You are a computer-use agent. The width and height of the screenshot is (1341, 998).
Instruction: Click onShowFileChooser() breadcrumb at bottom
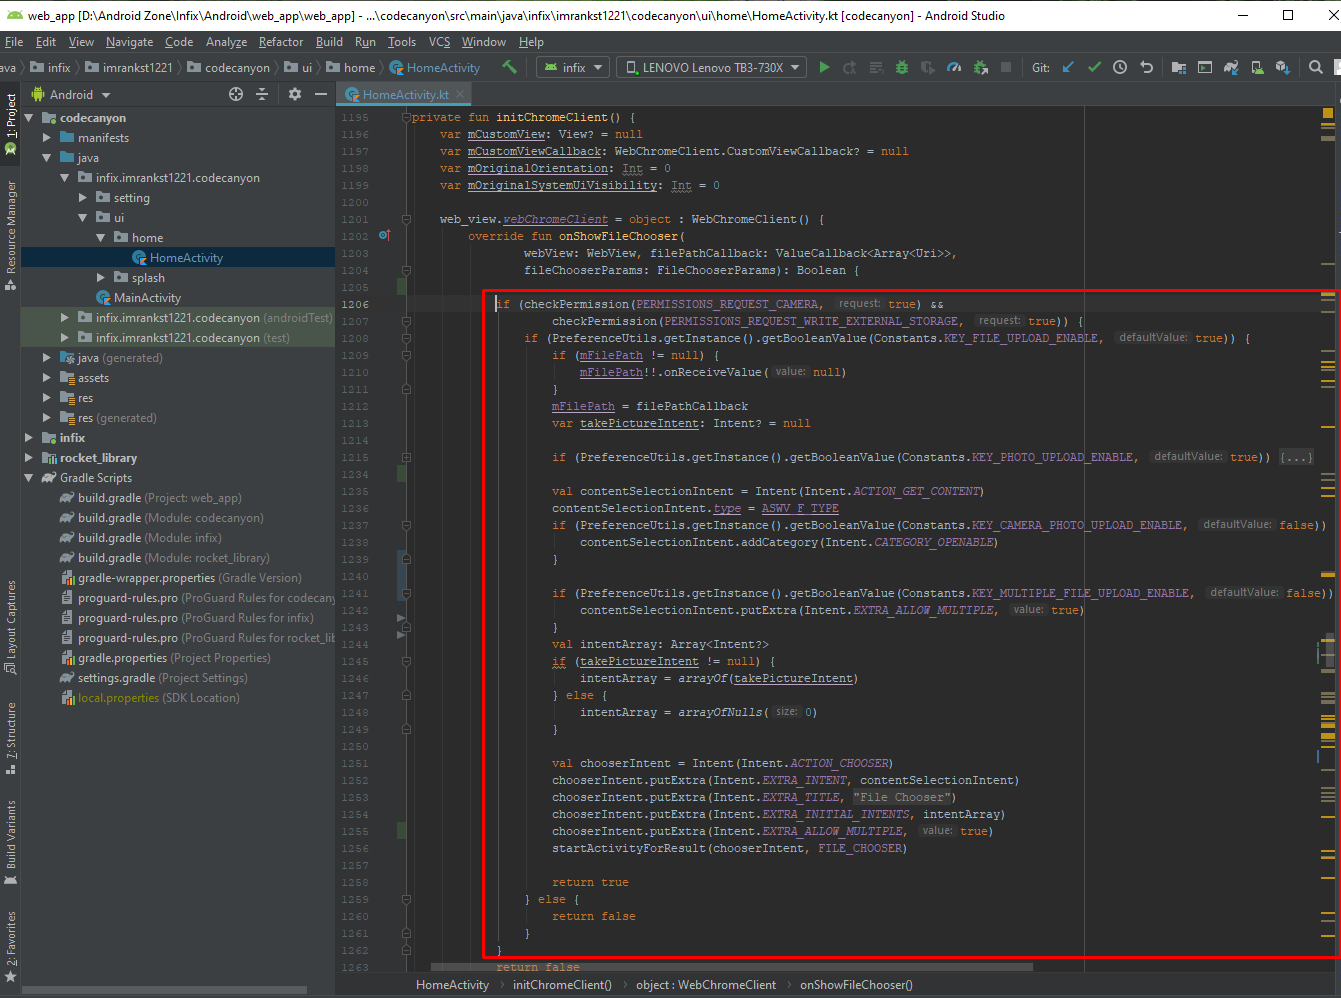coord(856,985)
